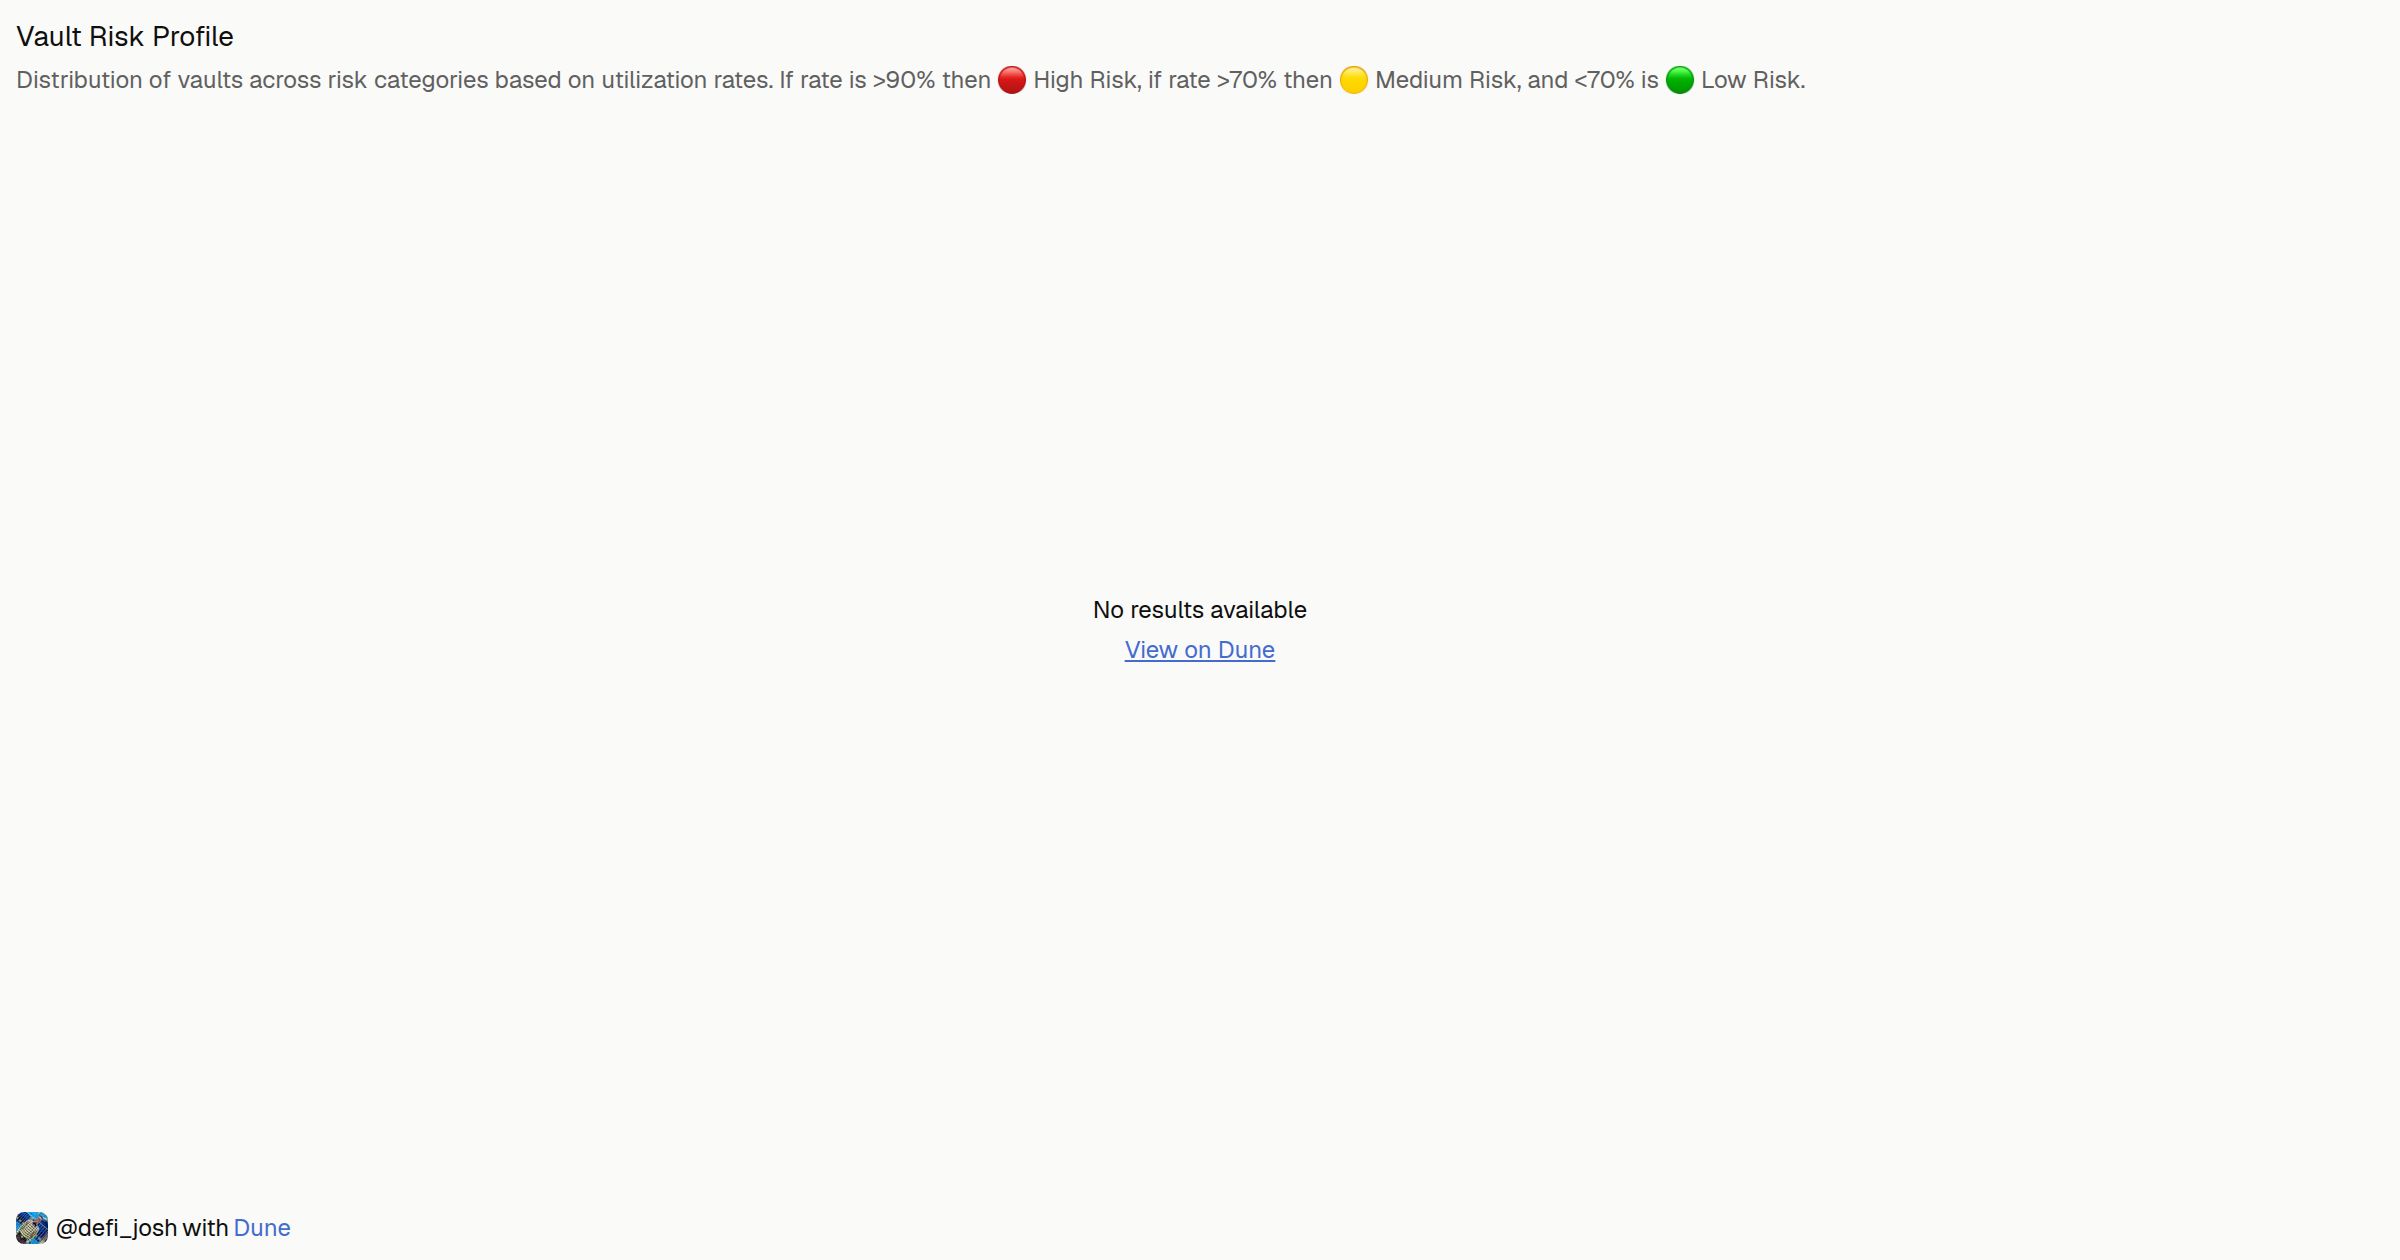Screen dimensions: 2400x1260
Task: Open the 'View on Dune' link
Action: pyautogui.click(x=1199, y=650)
